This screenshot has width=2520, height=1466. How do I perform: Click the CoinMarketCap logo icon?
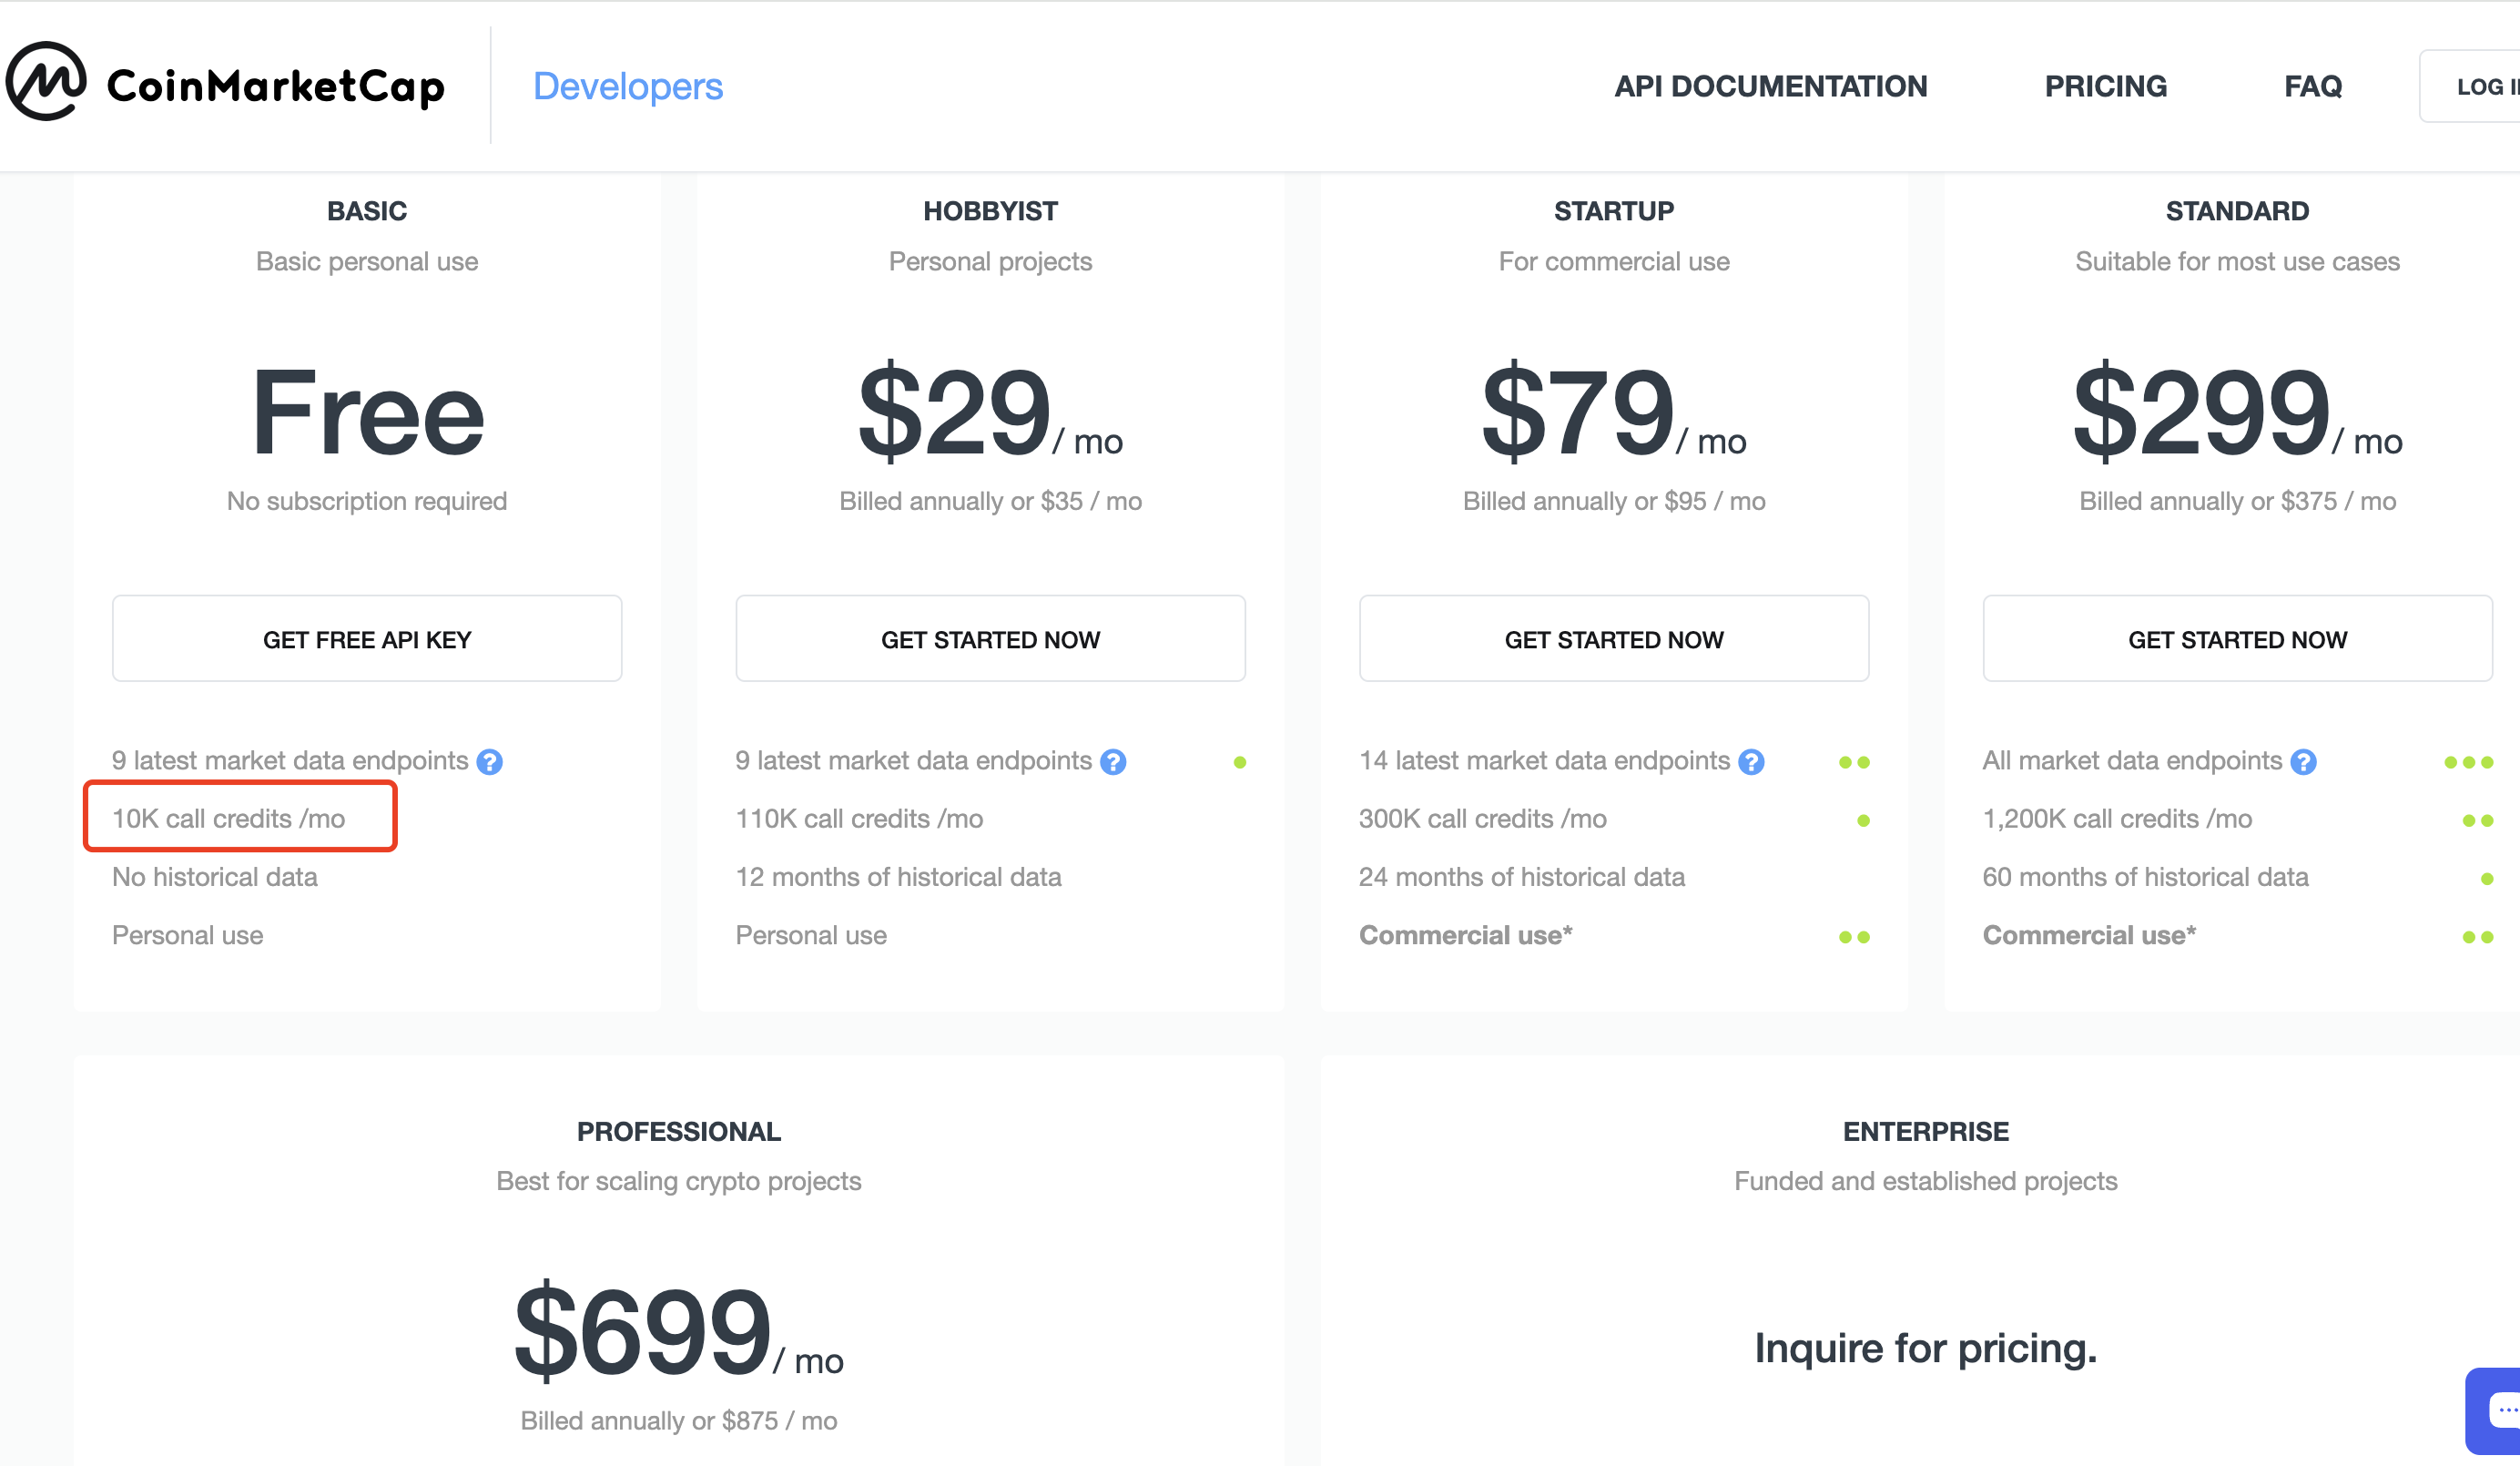[46, 82]
